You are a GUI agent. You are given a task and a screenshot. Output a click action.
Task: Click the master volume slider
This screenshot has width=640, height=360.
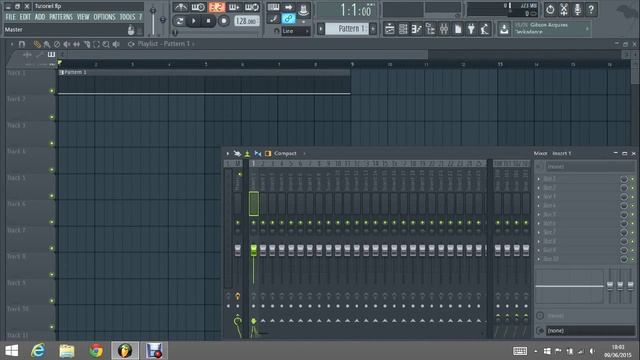click(x=153, y=20)
